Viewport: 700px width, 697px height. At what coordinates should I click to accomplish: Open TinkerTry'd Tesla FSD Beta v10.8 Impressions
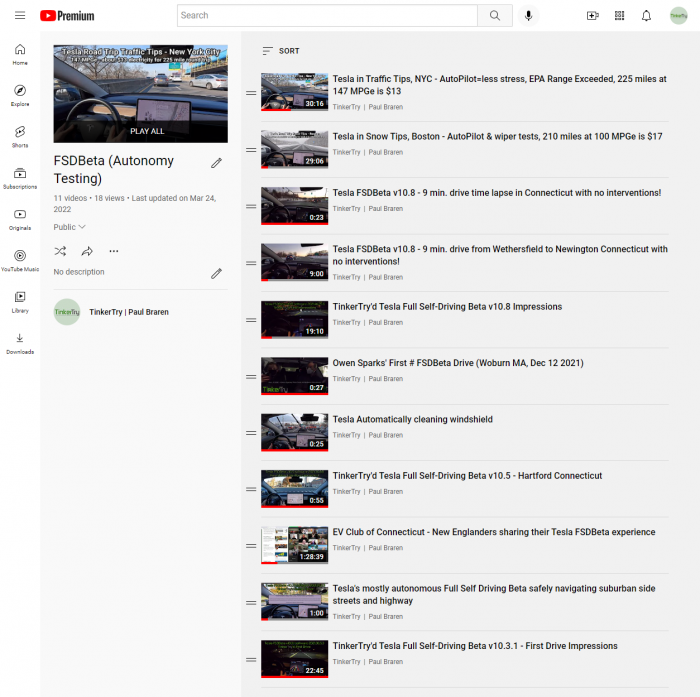pyautogui.click(x=447, y=307)
